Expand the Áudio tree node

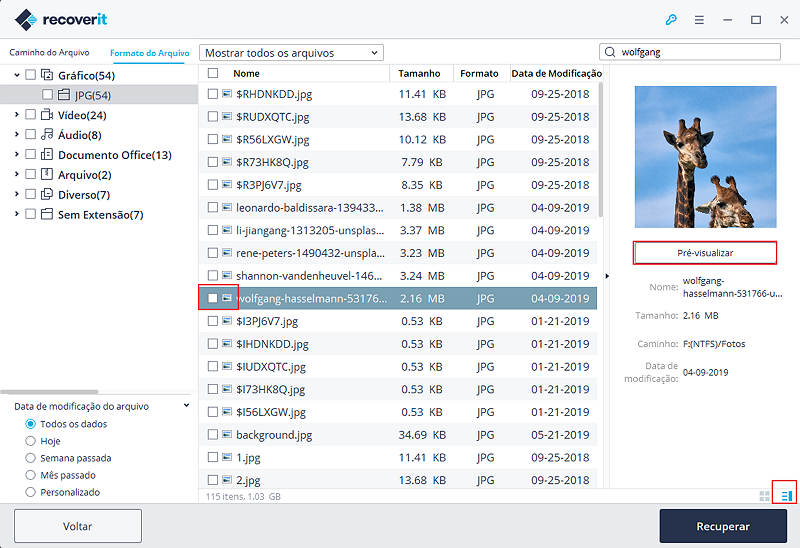click(x=17, y=135)
